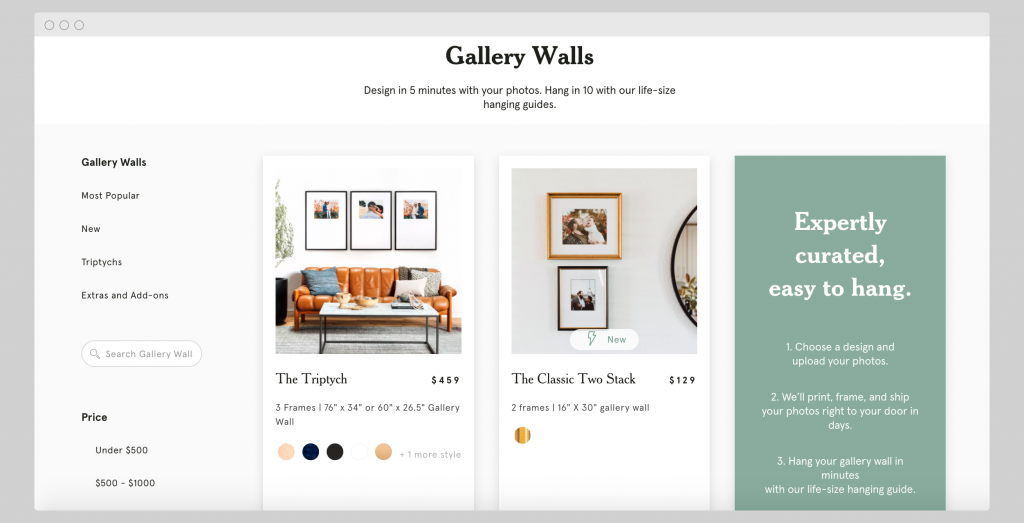Filter price $500 - $1000

pyautogui.click(x=125, y=483)
